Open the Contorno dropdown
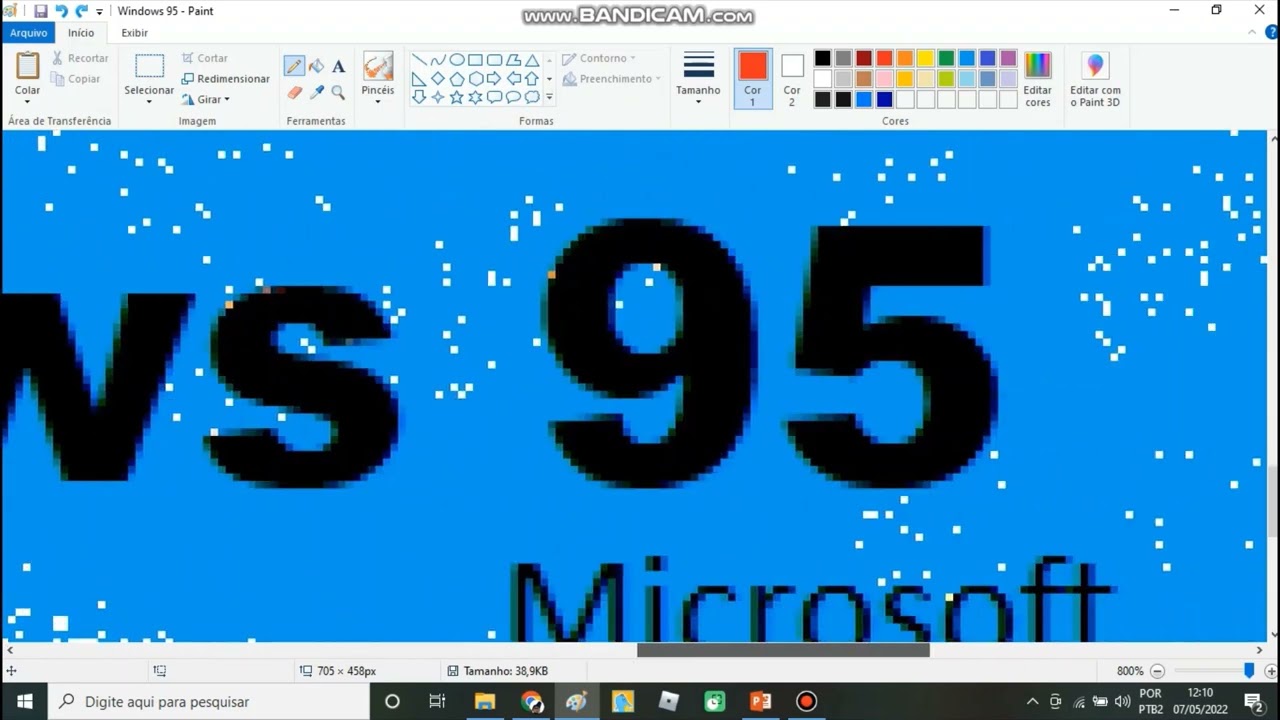Screen dimensions: 1280x720 (x=599, y=58)
